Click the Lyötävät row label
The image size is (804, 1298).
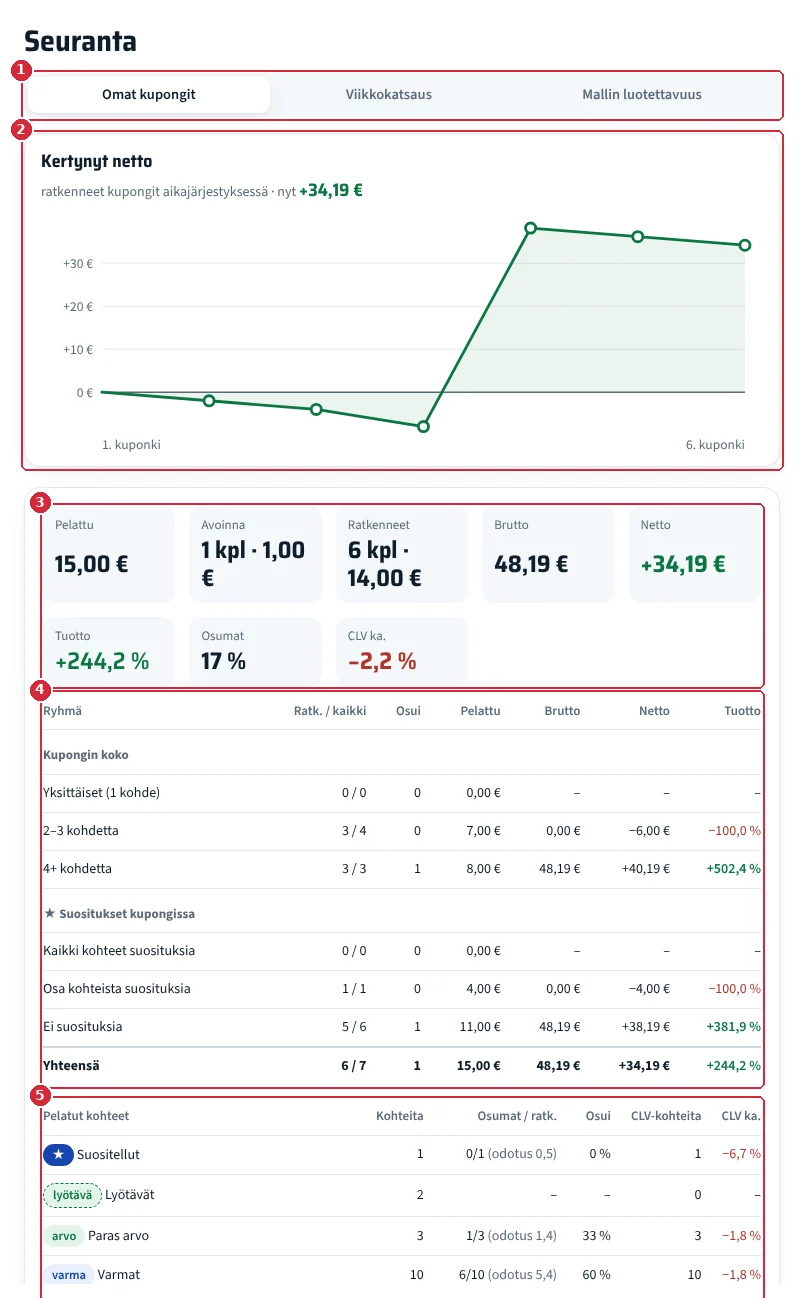[130, 1194]
